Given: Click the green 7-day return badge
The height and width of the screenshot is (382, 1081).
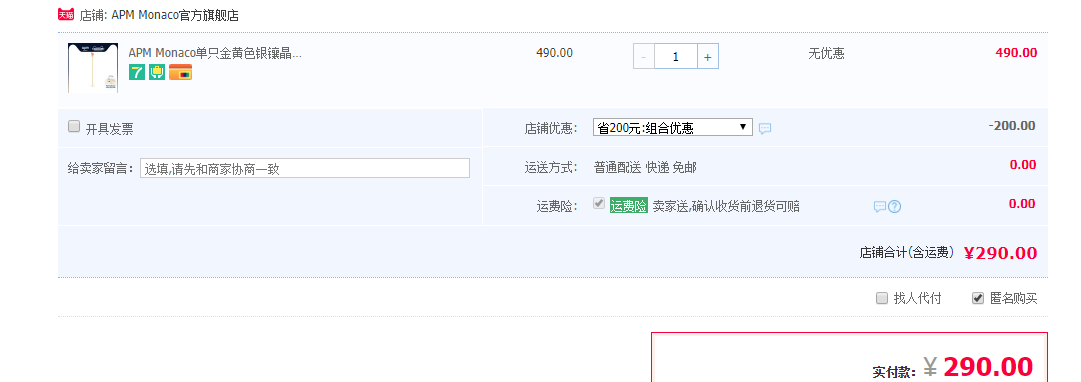Looking at the screenshot, I should point(137,72).
